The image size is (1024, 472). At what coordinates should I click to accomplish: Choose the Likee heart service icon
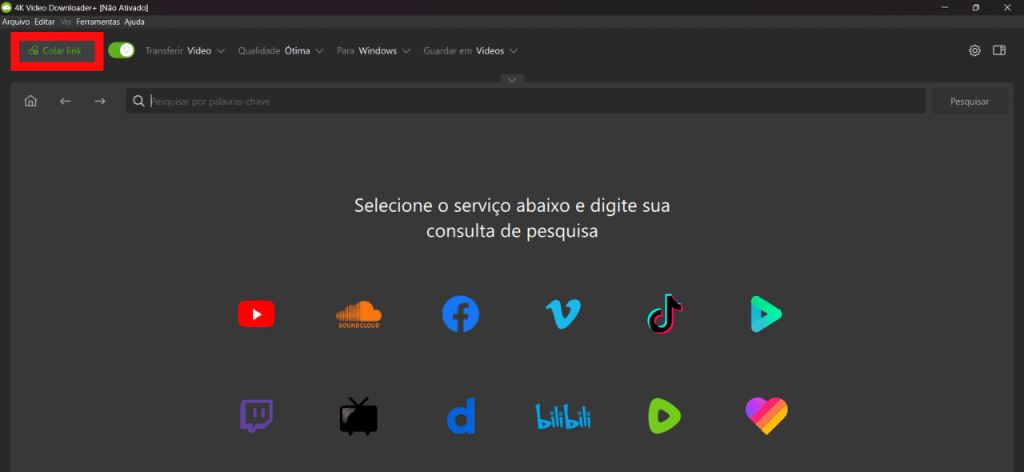(x=766, y=416)
